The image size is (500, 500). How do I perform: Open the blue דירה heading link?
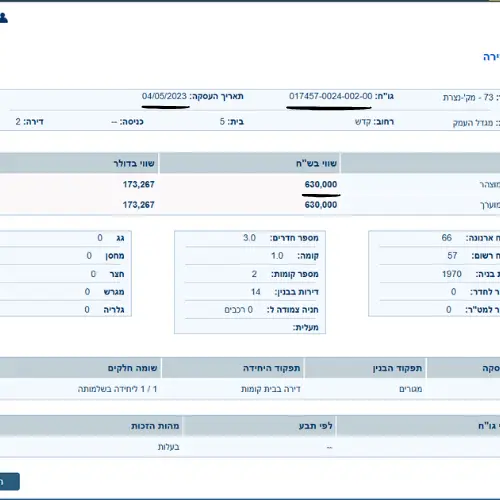coord(492,57)
